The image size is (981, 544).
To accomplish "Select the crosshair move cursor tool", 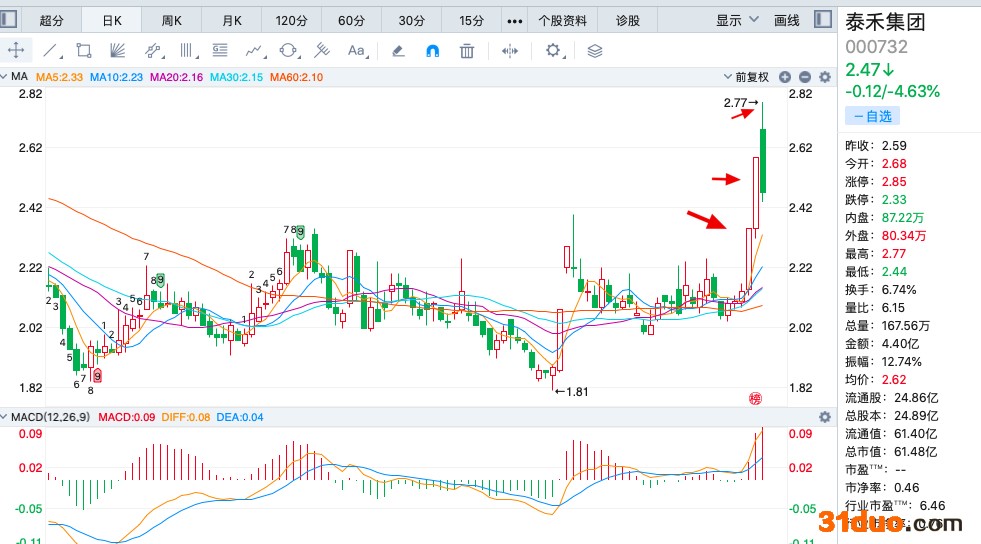I will [x=16, y=50].
